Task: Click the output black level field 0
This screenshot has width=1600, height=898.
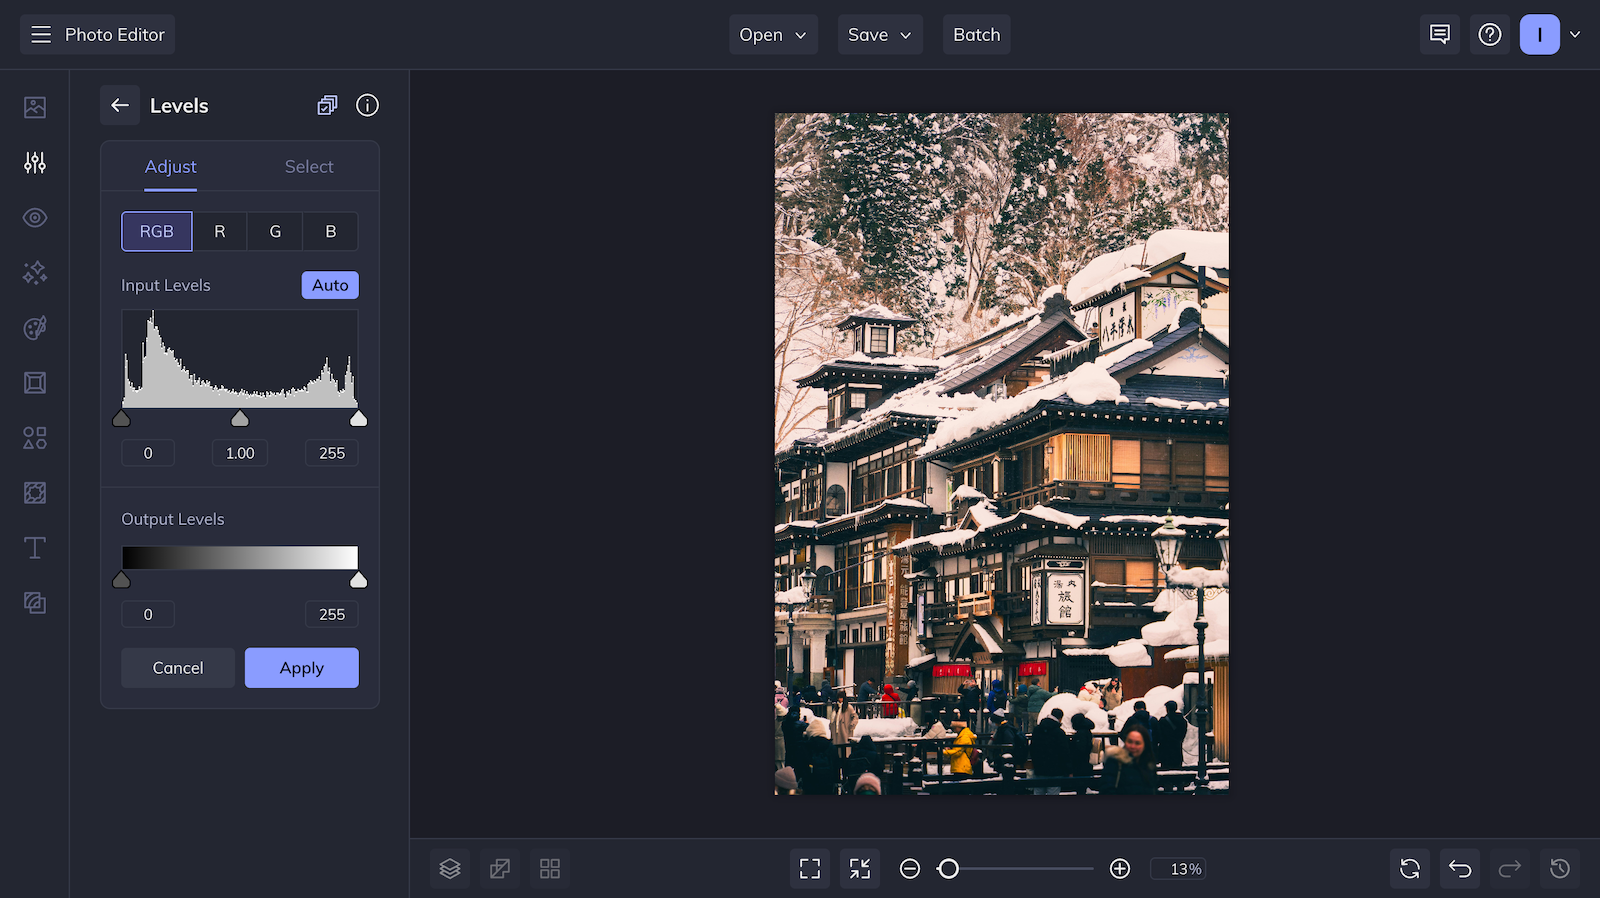Action: tap(148, 614)
